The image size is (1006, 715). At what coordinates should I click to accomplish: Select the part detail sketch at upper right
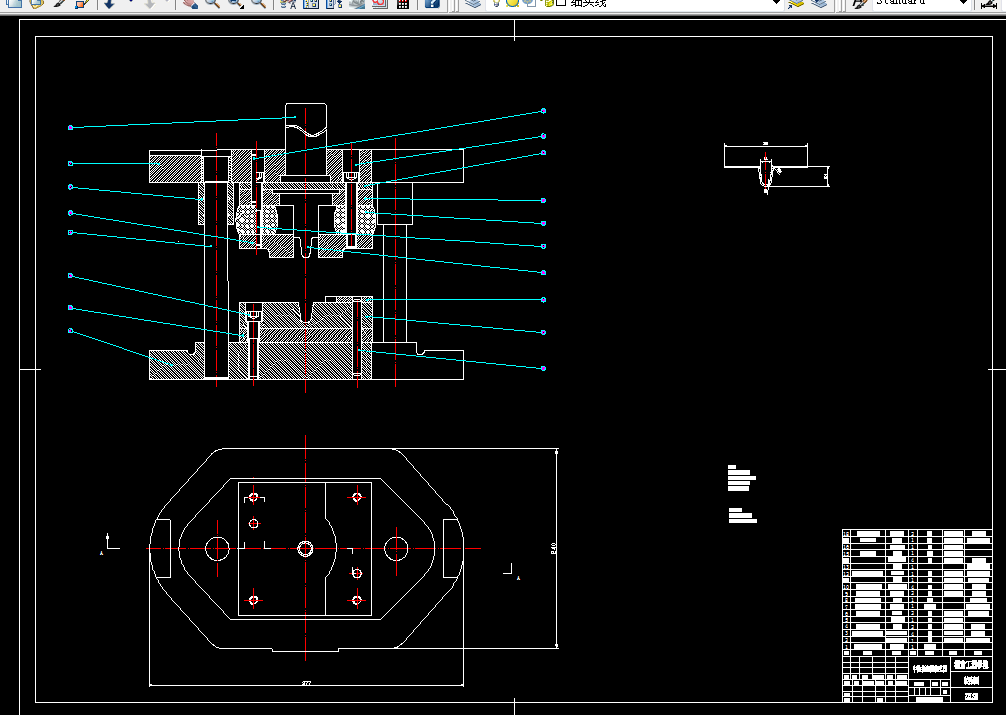pos(776,168)
